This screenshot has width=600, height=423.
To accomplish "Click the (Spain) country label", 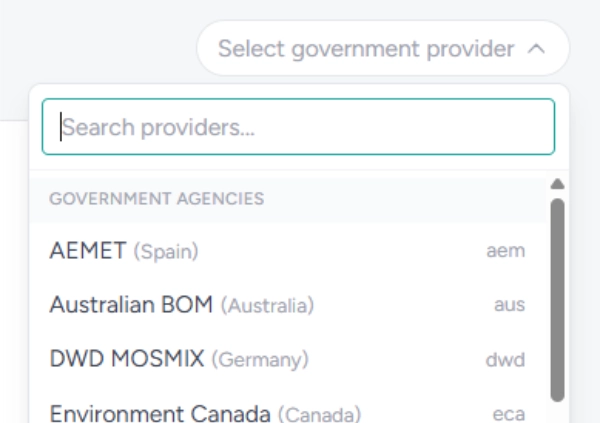I will (x=166, y=253).
